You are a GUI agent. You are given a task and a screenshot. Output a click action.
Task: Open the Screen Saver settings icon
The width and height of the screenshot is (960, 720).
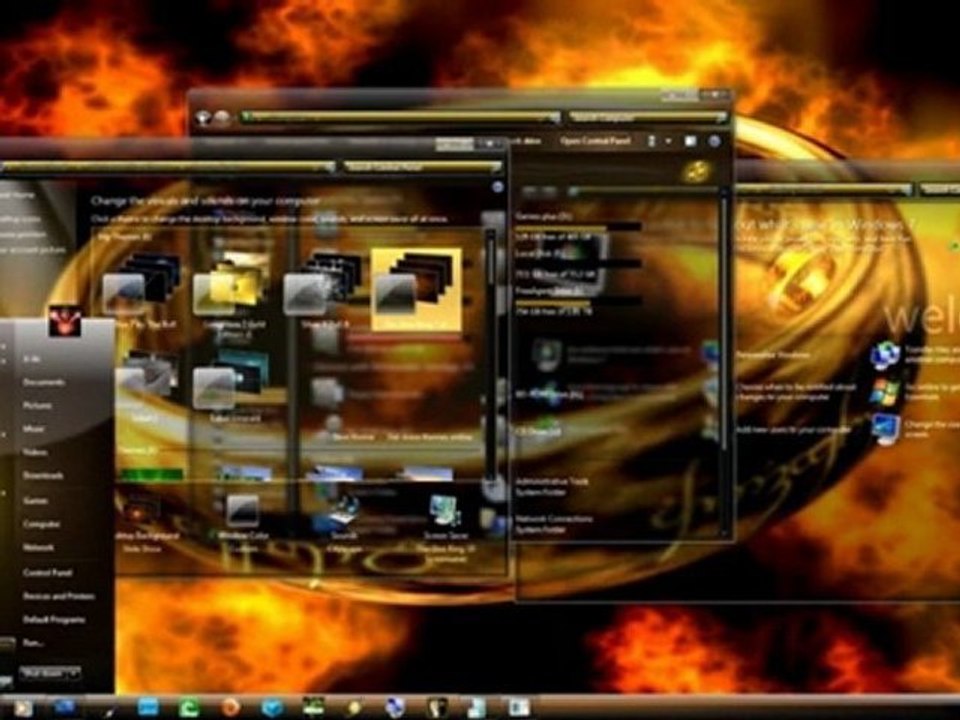[446, 509]
